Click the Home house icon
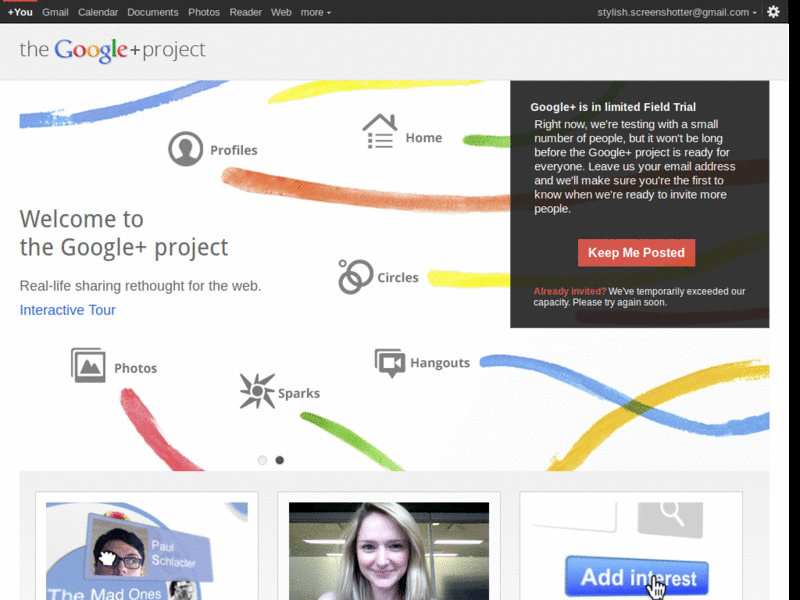Screen dimensions: 800x600 pos(380,131)
